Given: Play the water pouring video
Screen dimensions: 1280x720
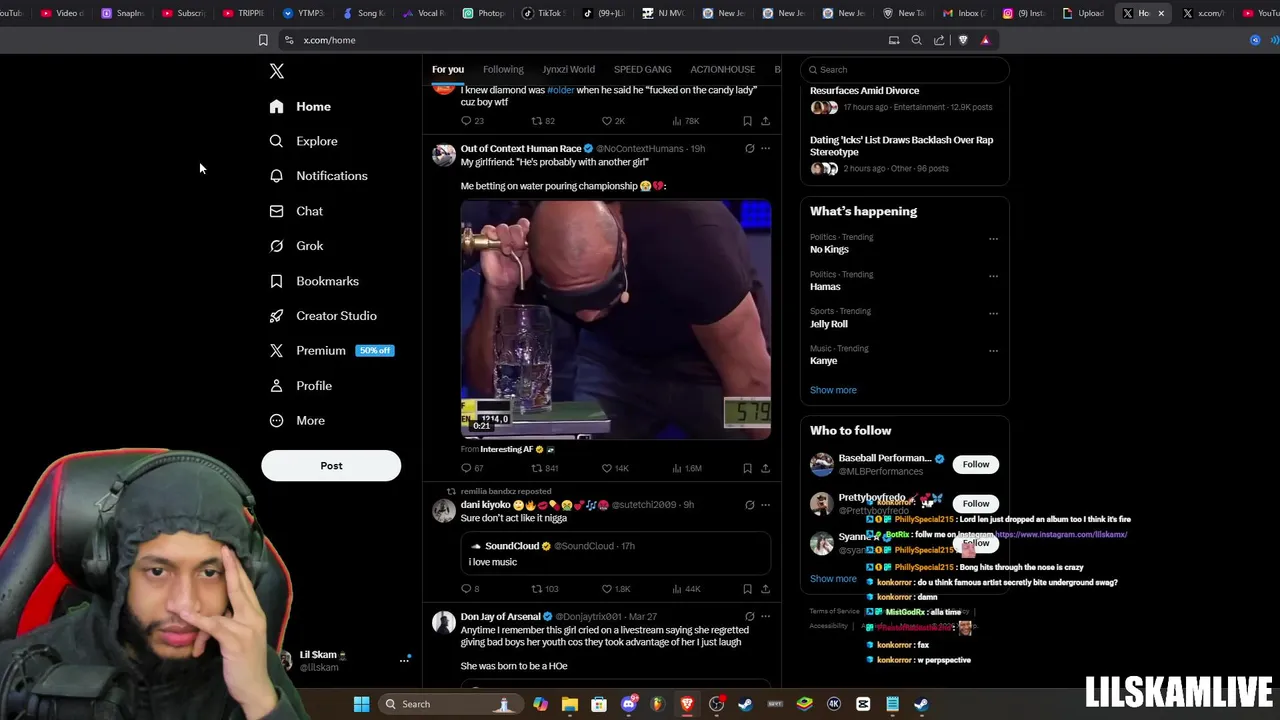Looking at the screenshot, I should [x=616, y=320].
